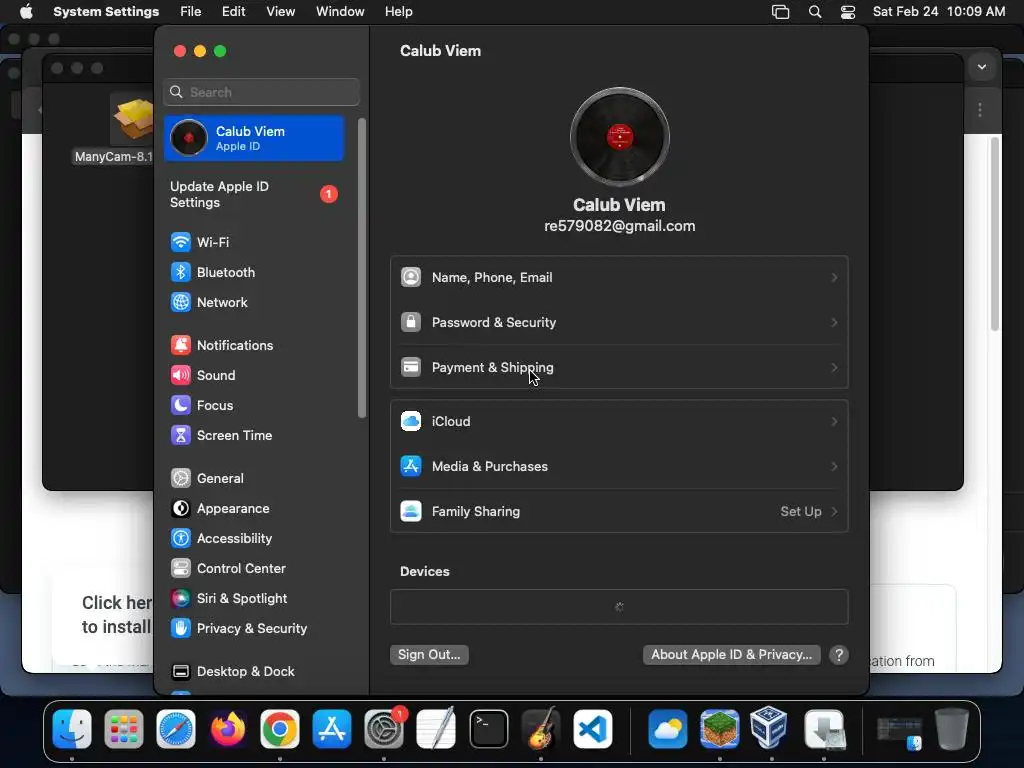This screenshot has width=1024, height=768.
Task: Open TextEdit from the Dock
Action: pyautogui.click(x=436, y=729)
